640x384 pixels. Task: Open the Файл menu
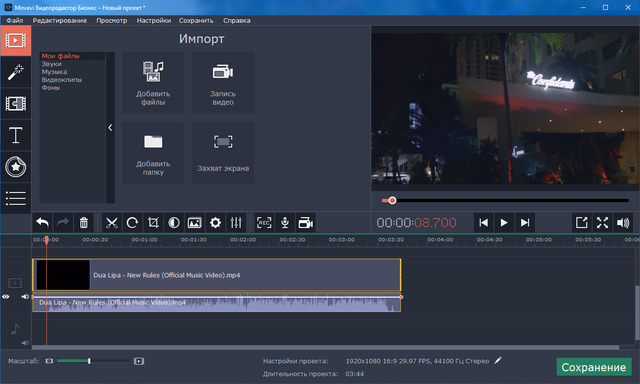15,20
